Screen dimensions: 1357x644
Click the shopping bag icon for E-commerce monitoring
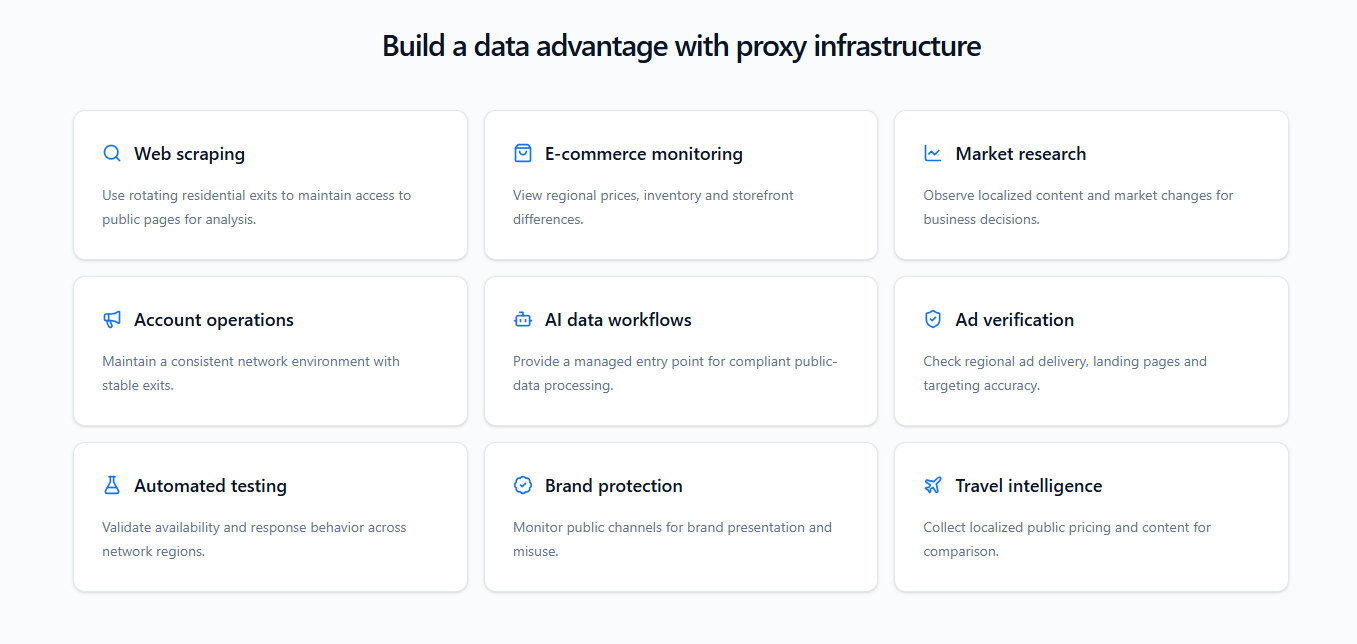tap(523, 153)
